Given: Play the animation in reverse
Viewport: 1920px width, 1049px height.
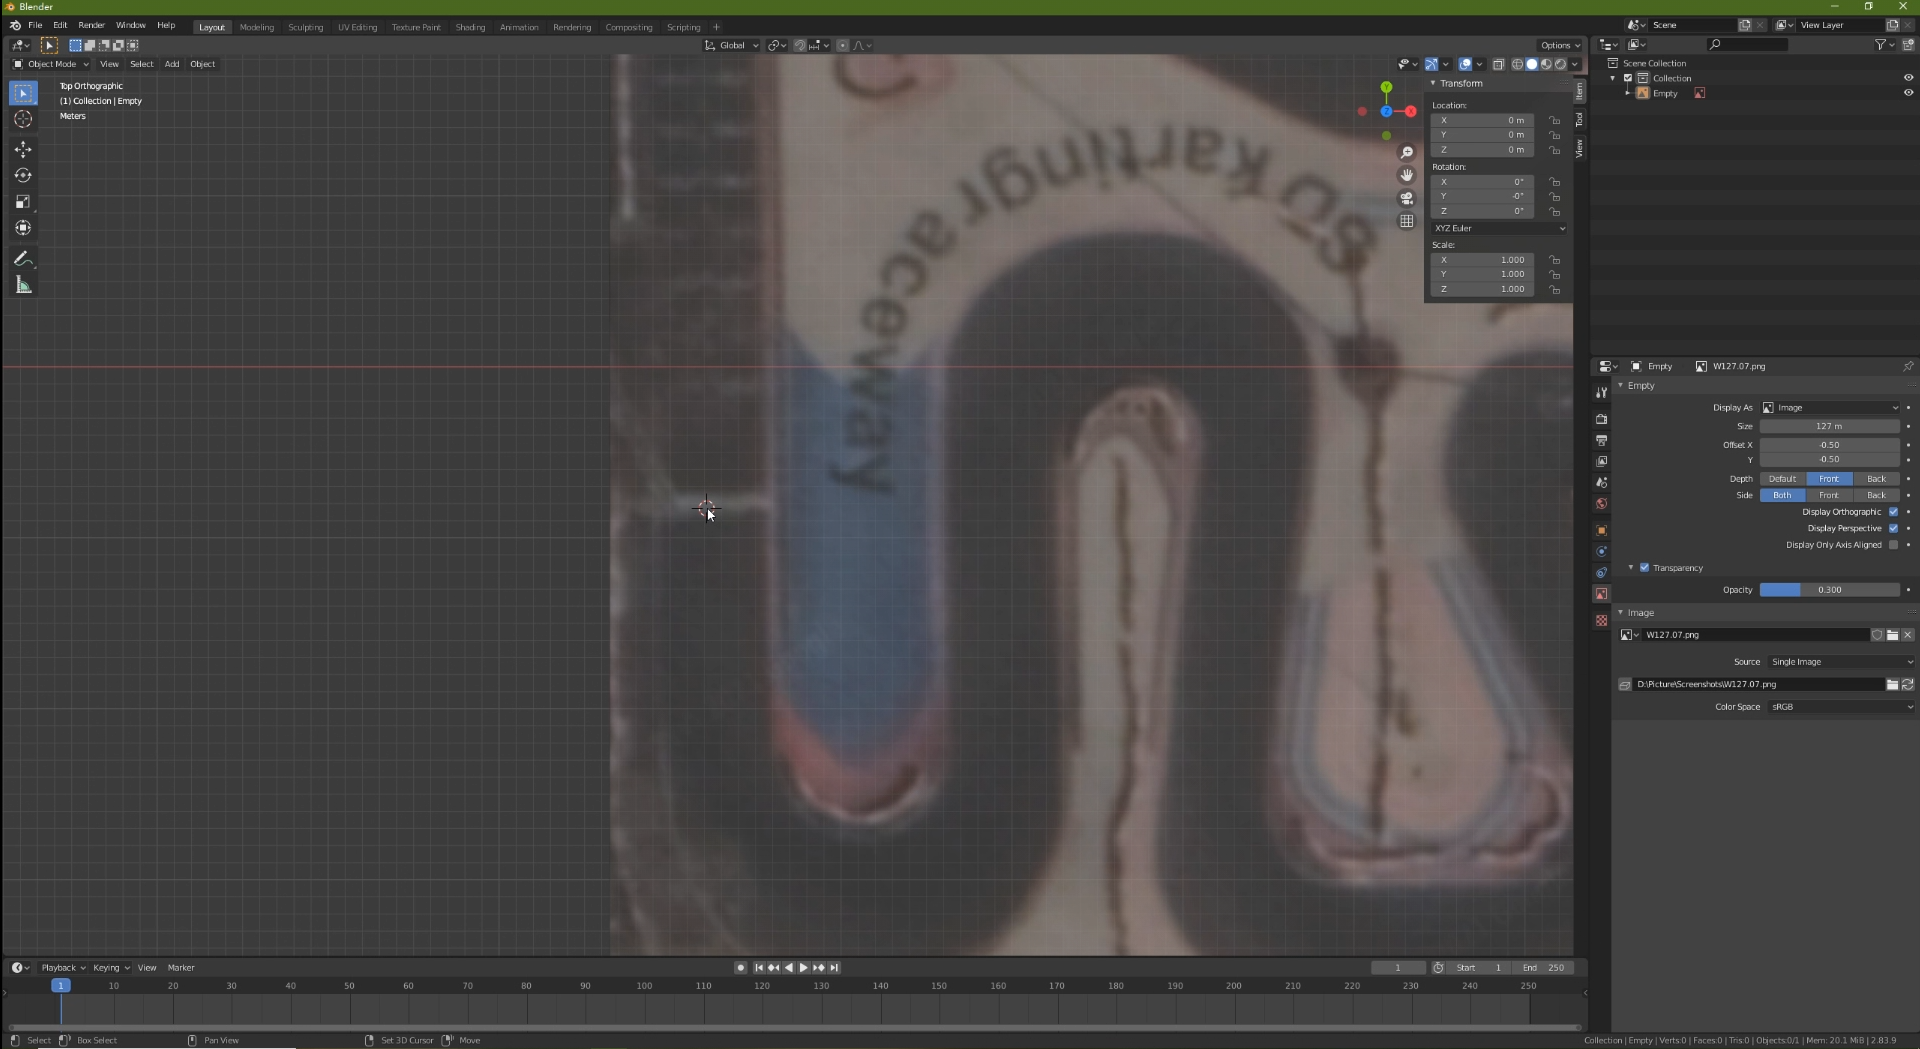Looking at the screenshot, I should pos(789,968).
